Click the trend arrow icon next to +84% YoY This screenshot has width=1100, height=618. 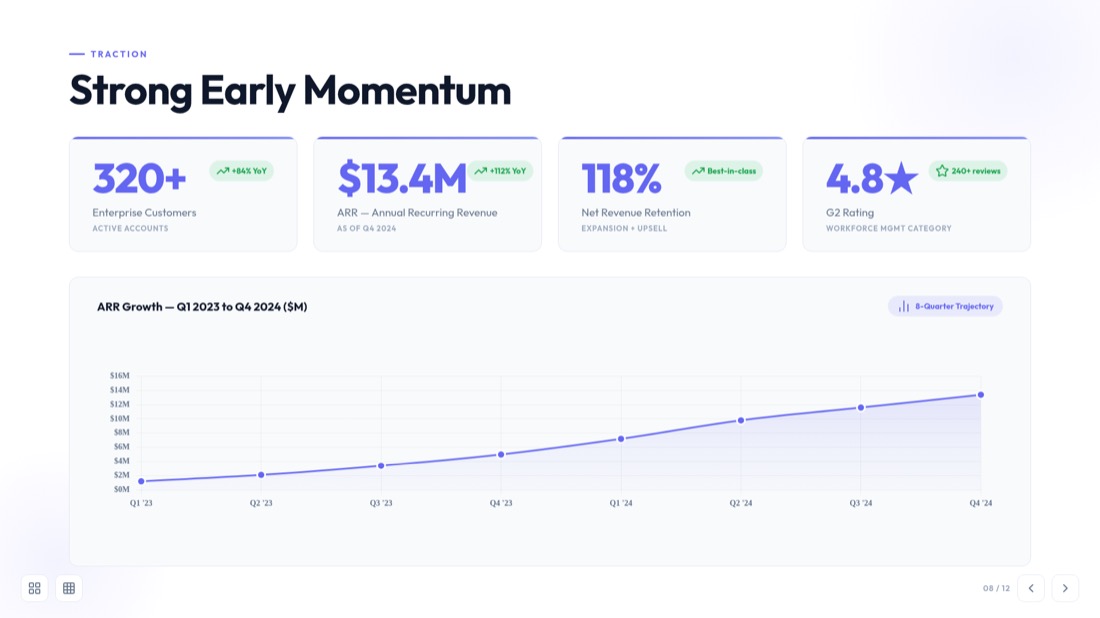pyautogui.click(x=222, y=170)
